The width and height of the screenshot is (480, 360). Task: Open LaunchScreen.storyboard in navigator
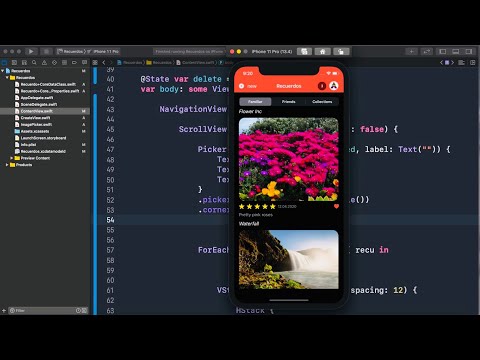tap(43, 138)
